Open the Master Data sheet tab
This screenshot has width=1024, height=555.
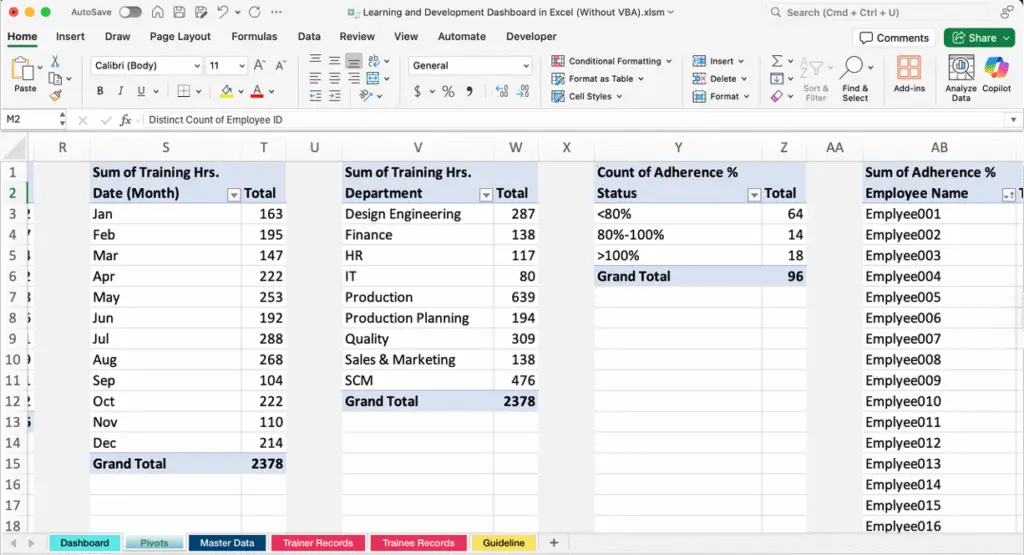[x=227, y=543]
